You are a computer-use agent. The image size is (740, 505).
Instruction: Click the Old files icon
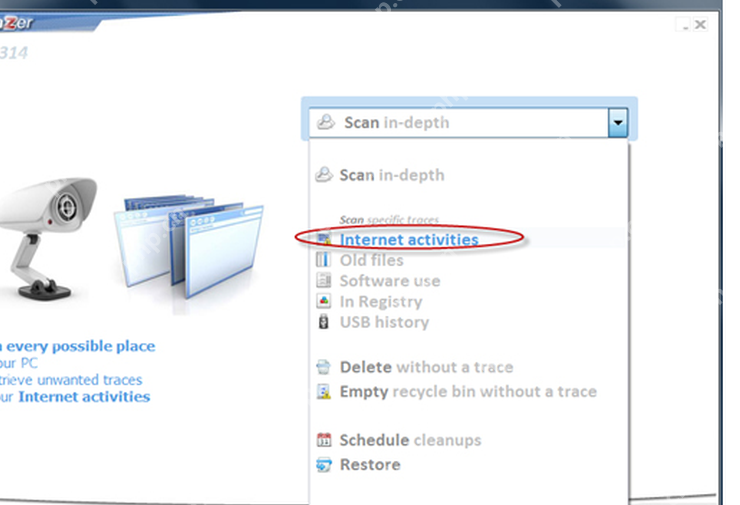(323, 260)
